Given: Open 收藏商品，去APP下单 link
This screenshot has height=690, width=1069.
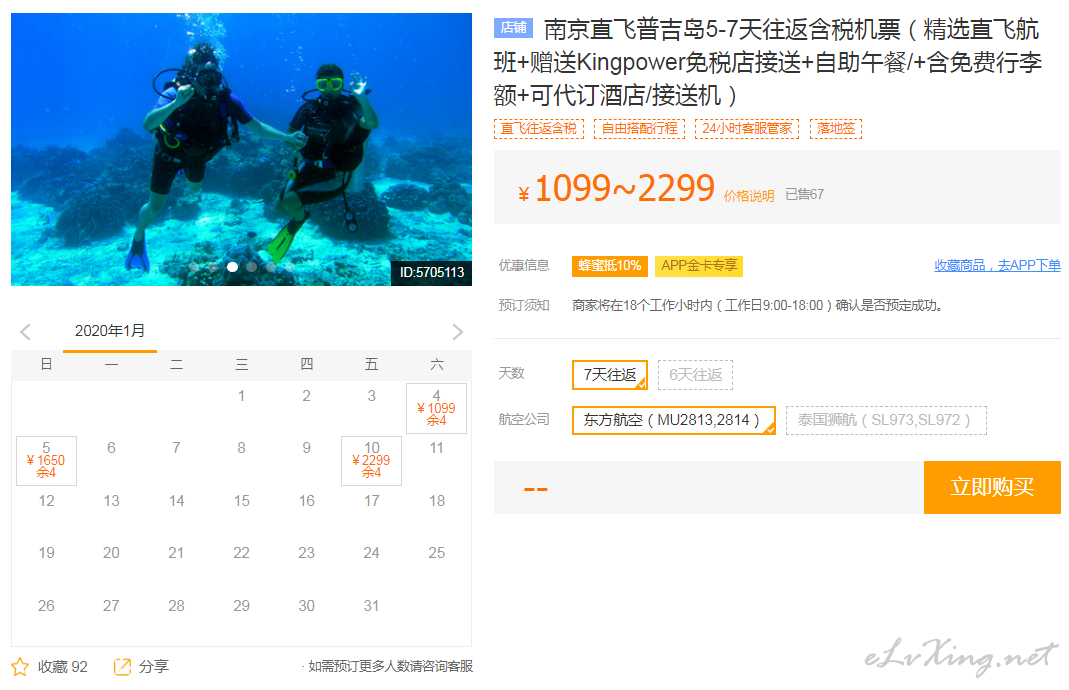Looking at the screenshot, I should tap(997, 265).
